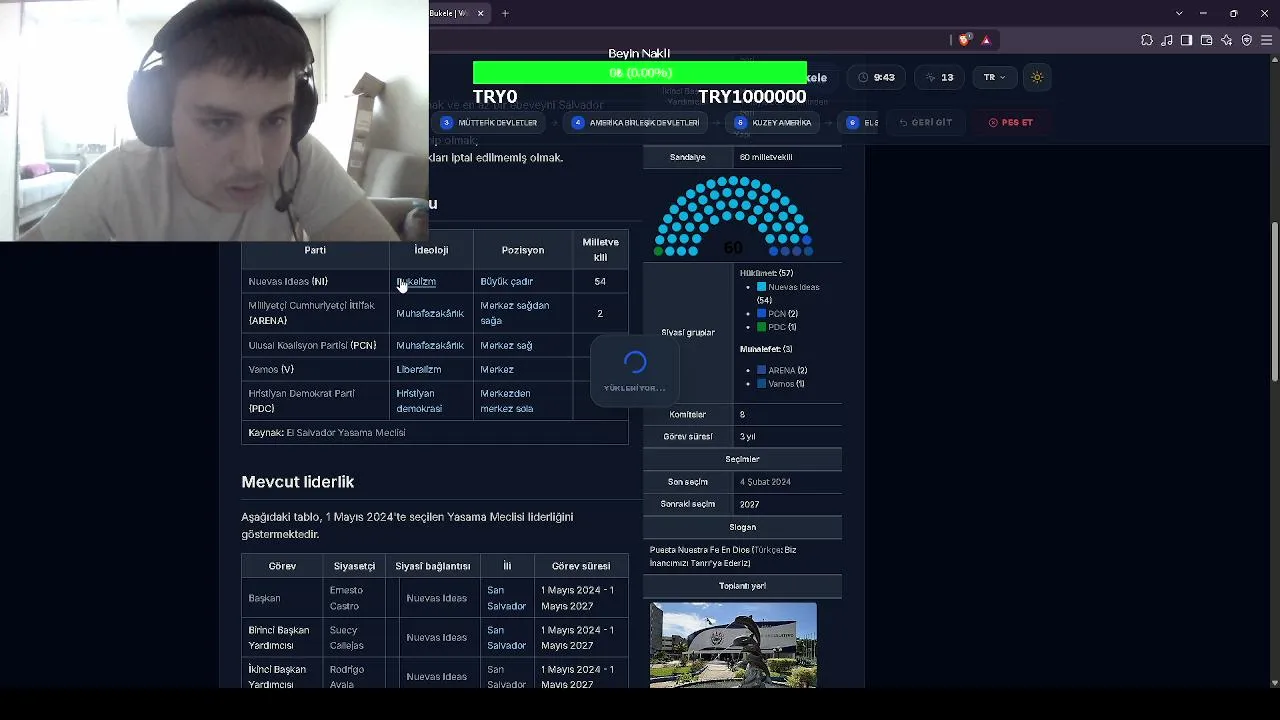Open the El Salvador Yasama Meclisi source link

click(x=346, y=433)
